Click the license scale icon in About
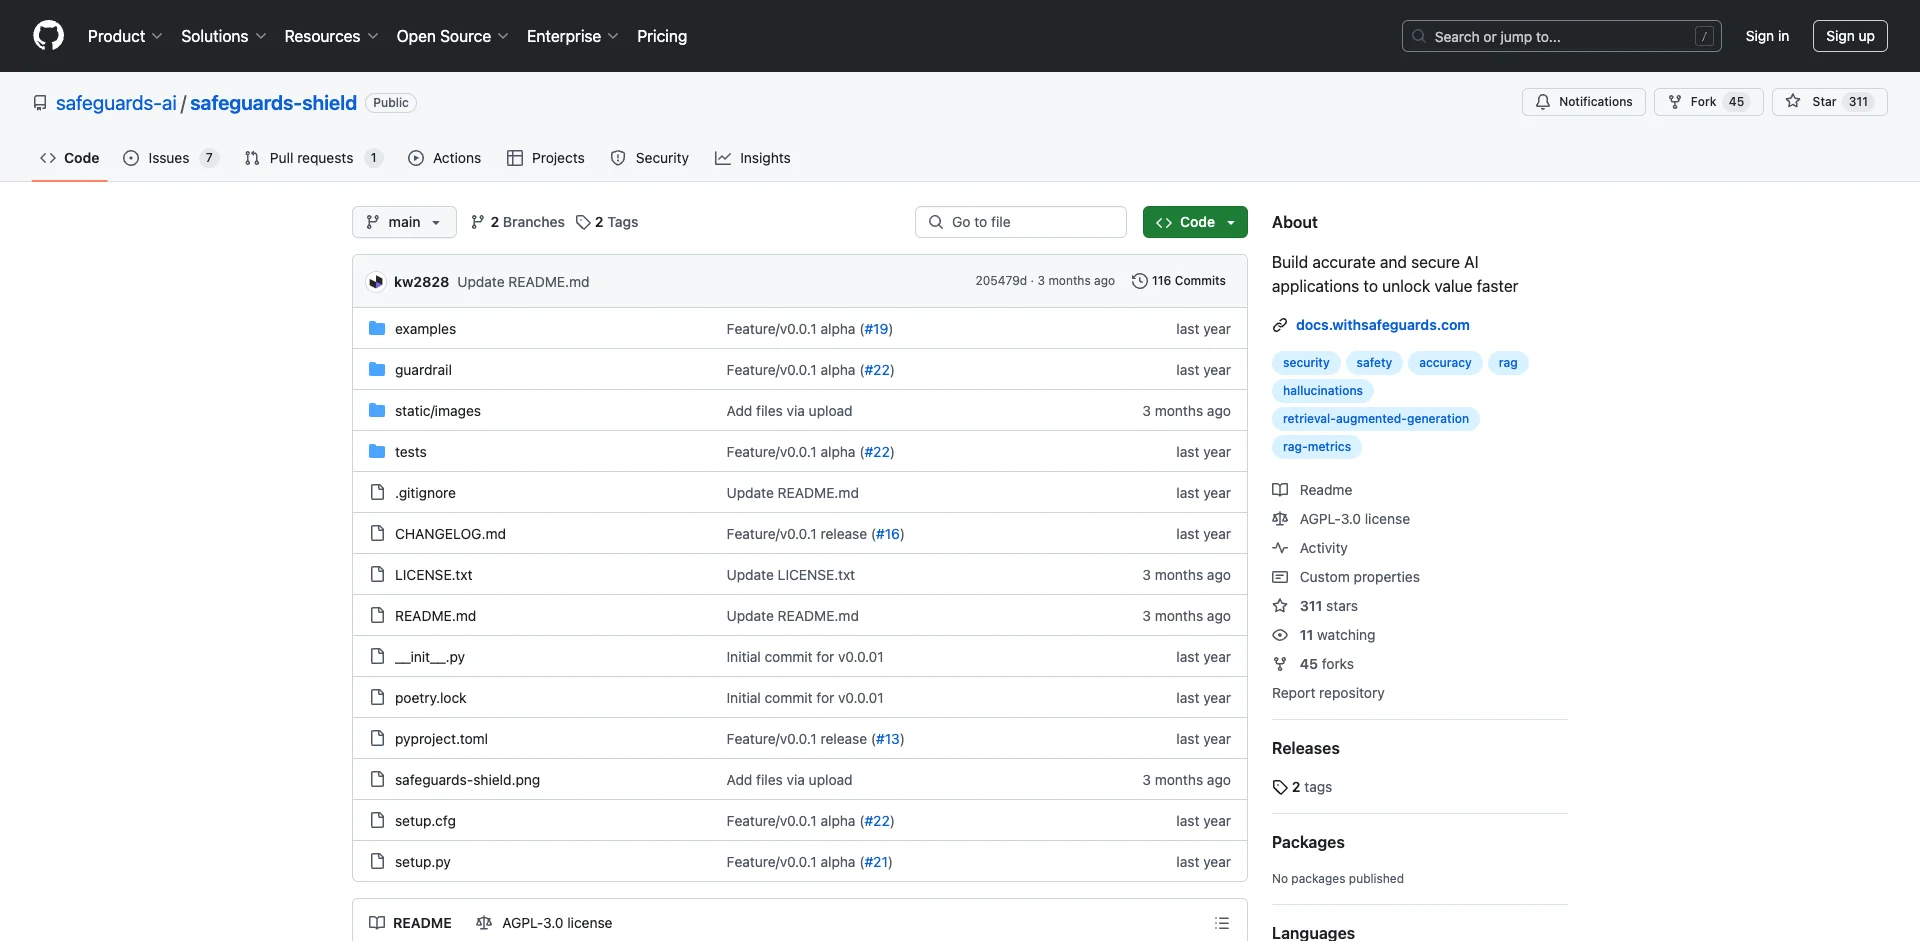This screenshot has height=941, width=1920. pos(1280,519)
